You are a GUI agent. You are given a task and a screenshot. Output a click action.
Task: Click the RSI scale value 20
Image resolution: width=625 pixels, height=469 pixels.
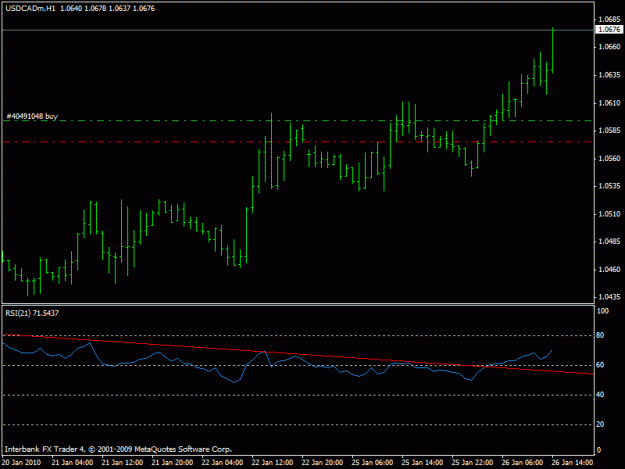click(600, 424)
